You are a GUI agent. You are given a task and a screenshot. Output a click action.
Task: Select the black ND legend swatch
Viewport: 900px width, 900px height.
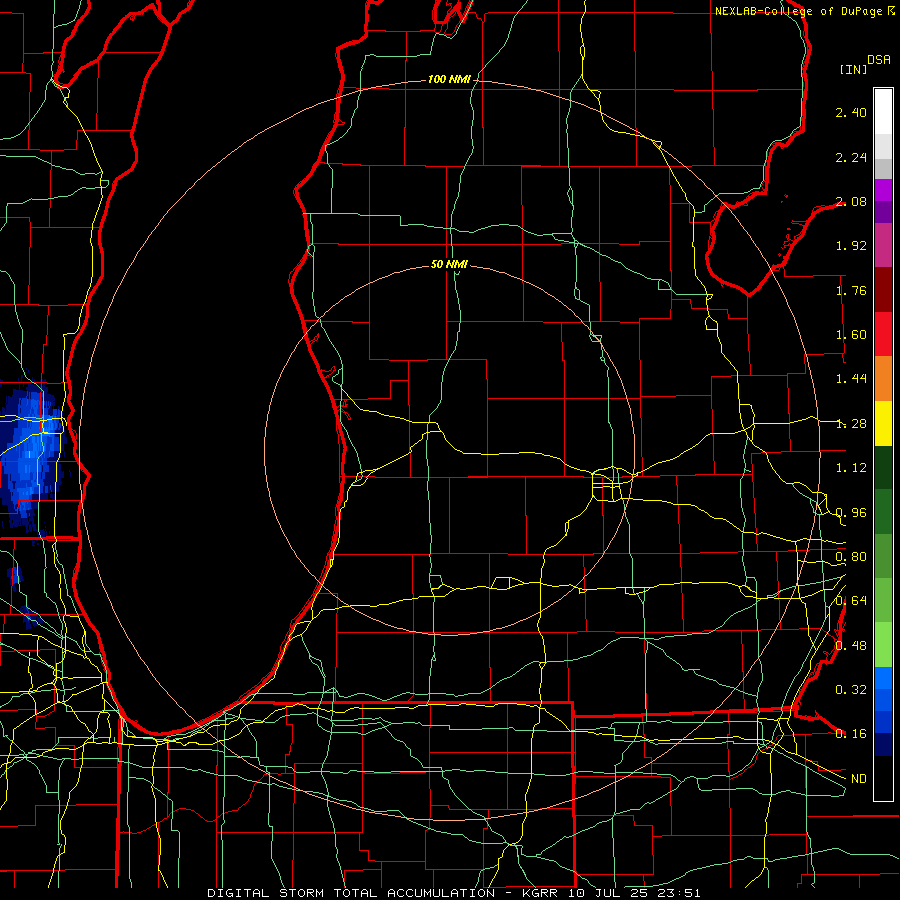tap(883, 778)
